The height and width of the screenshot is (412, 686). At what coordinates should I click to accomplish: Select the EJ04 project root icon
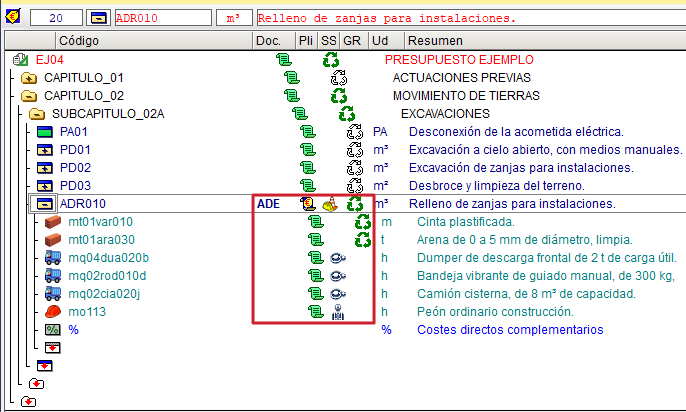(x=21, y=59)
